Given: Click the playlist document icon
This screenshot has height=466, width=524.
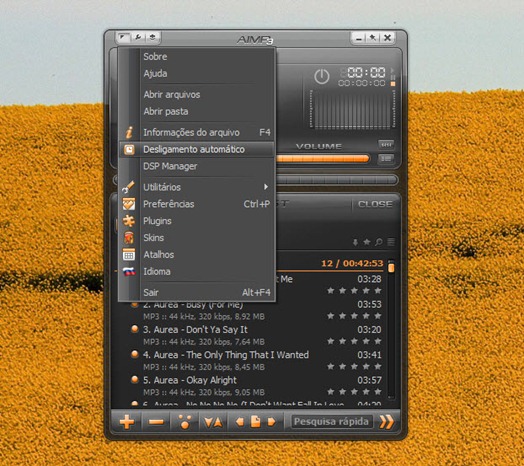Looking at the screenshot, I should coord(256,422).
